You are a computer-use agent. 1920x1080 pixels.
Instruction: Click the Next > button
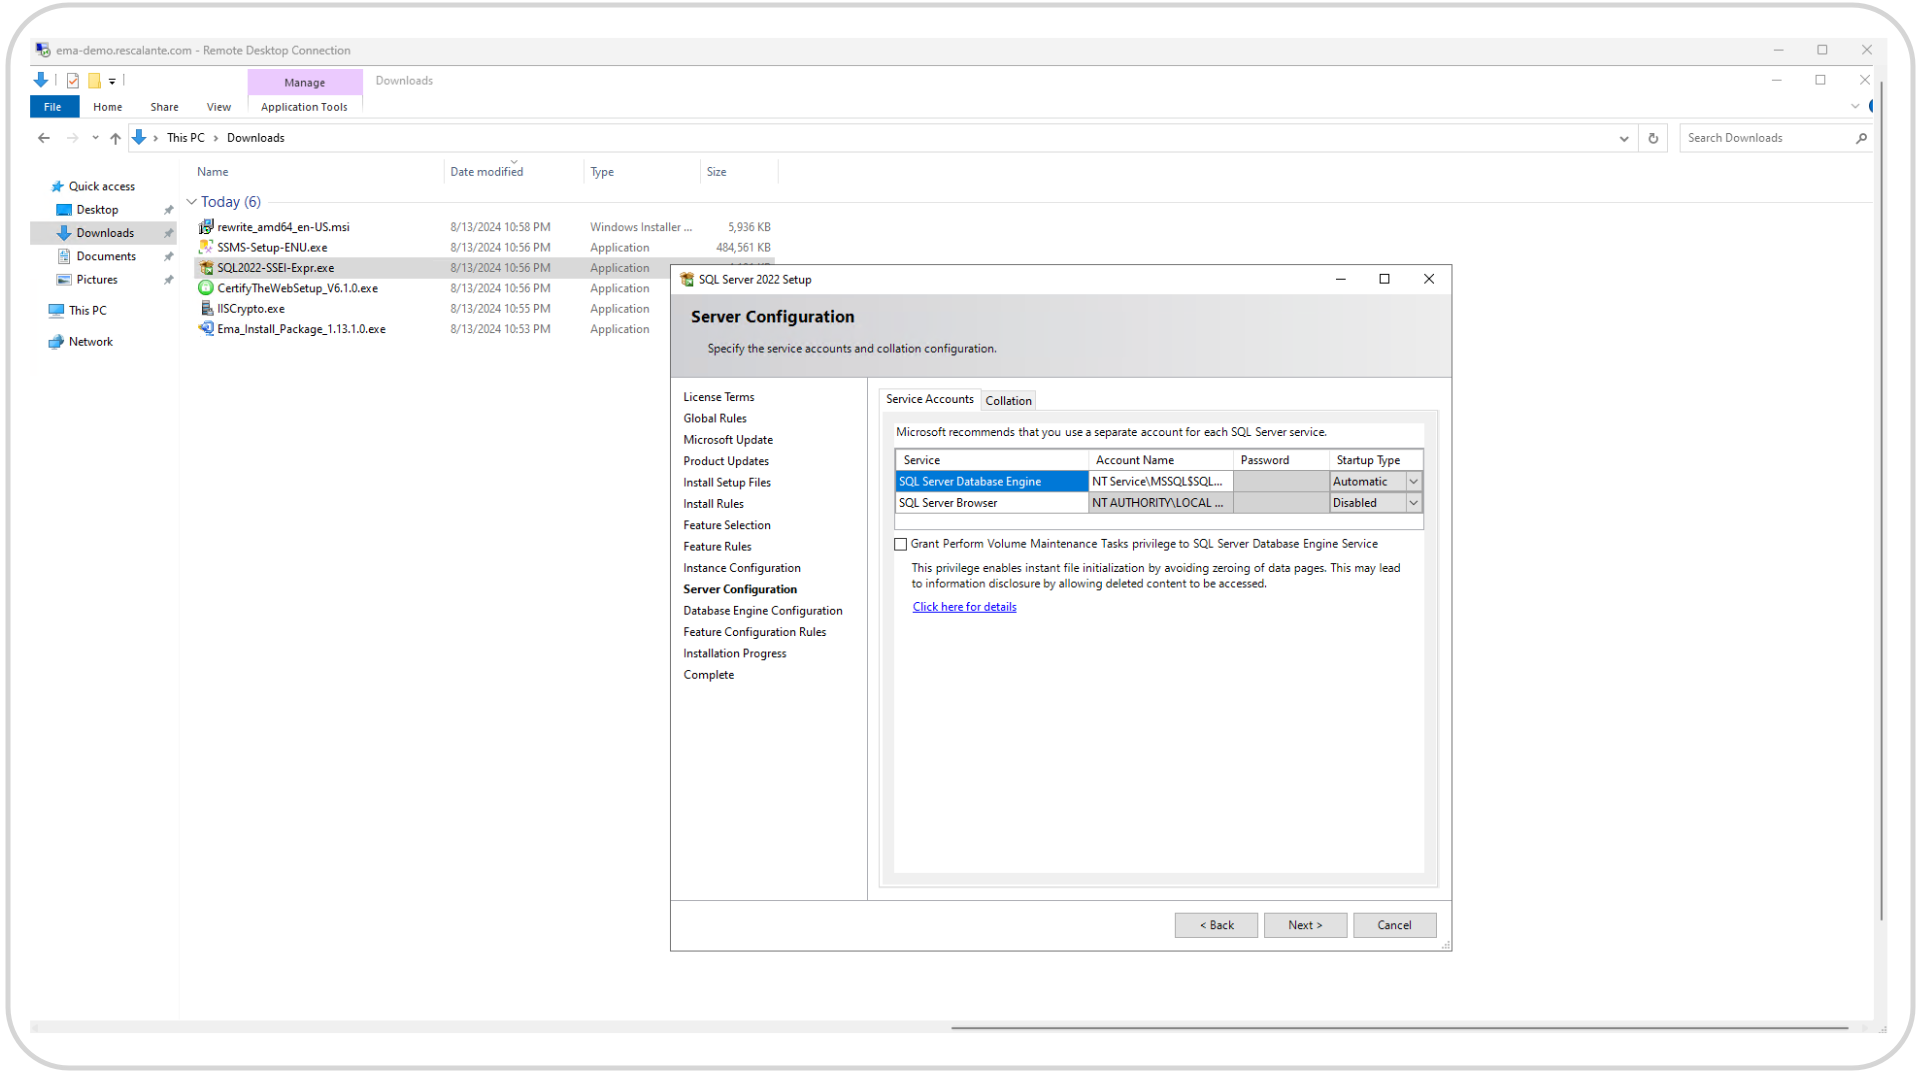tap(1305, 925)
